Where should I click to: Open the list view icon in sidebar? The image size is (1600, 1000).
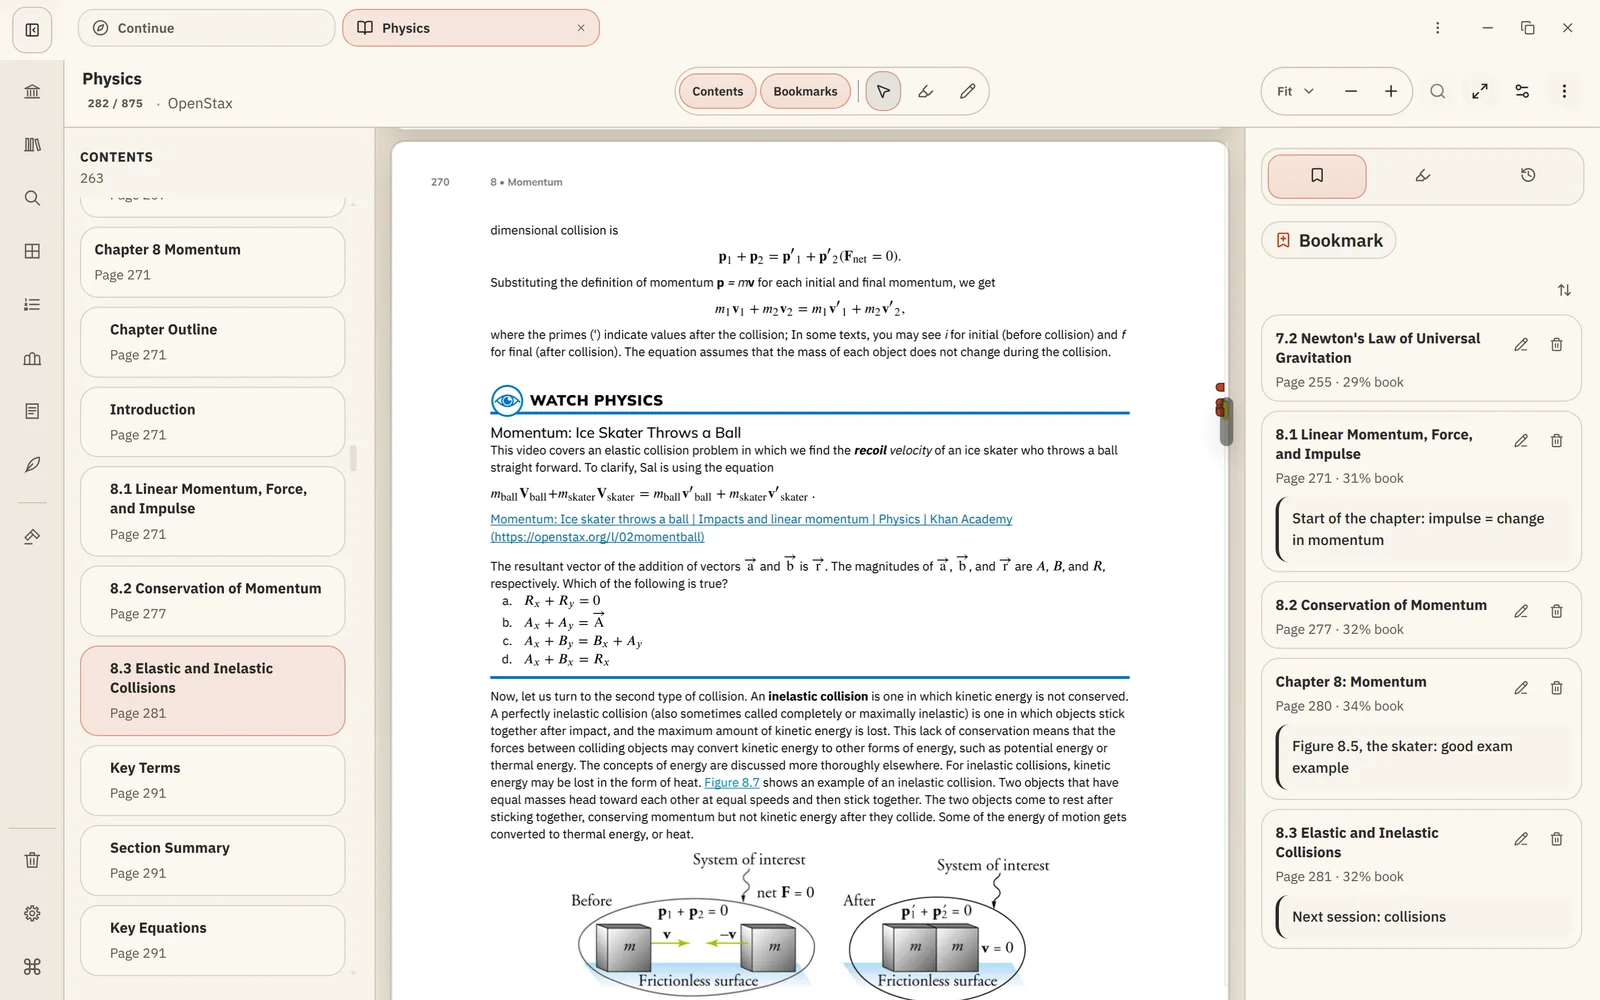pos(32,304)
